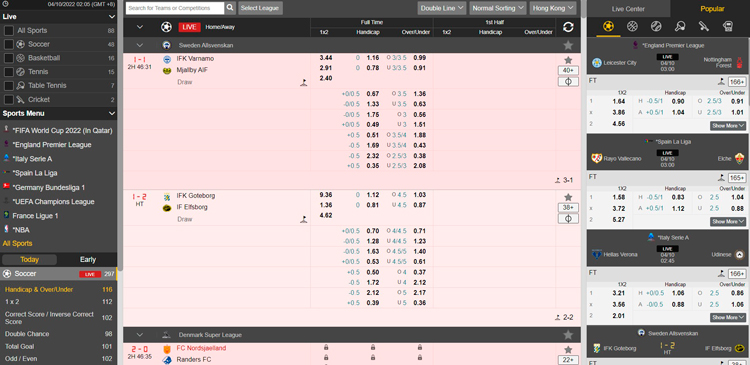Select the Early tab

point(88,259)
